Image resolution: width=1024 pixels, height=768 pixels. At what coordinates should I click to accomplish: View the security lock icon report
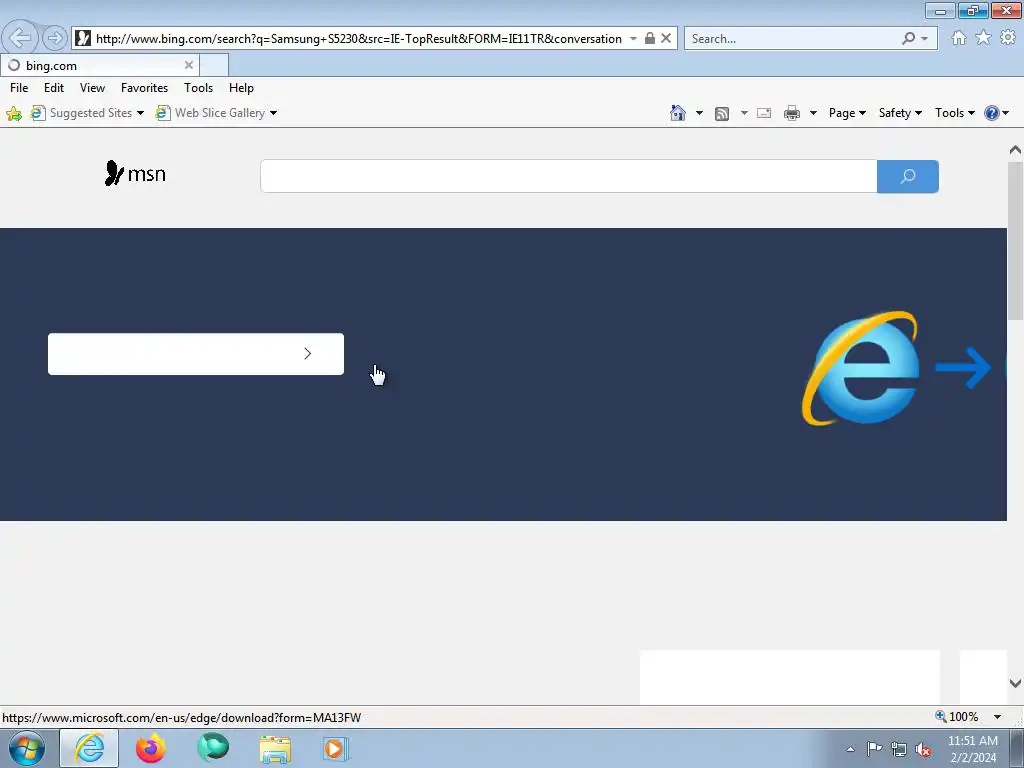coord(650,39)
